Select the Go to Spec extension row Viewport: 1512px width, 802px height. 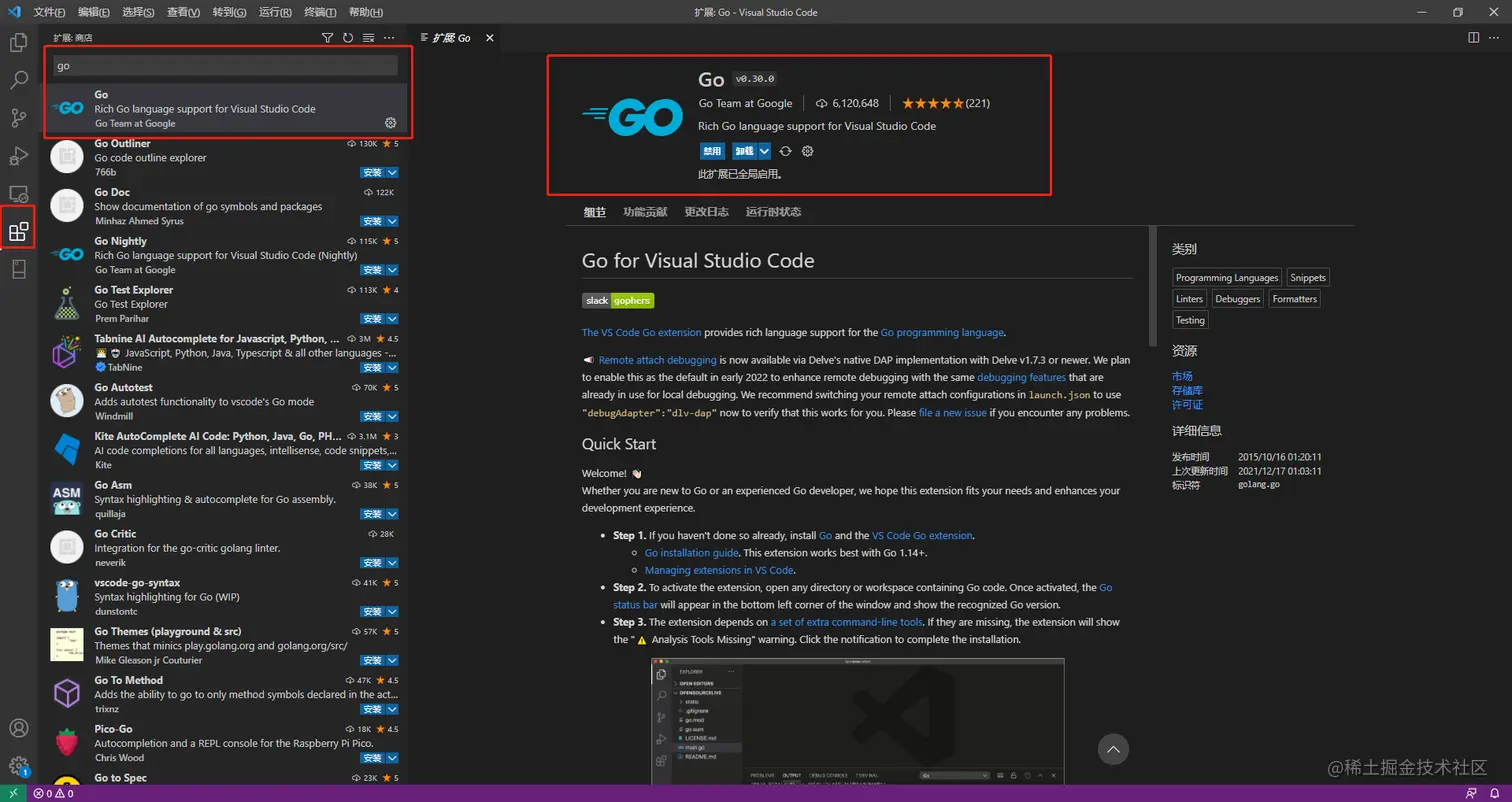(x=224, y=778)
